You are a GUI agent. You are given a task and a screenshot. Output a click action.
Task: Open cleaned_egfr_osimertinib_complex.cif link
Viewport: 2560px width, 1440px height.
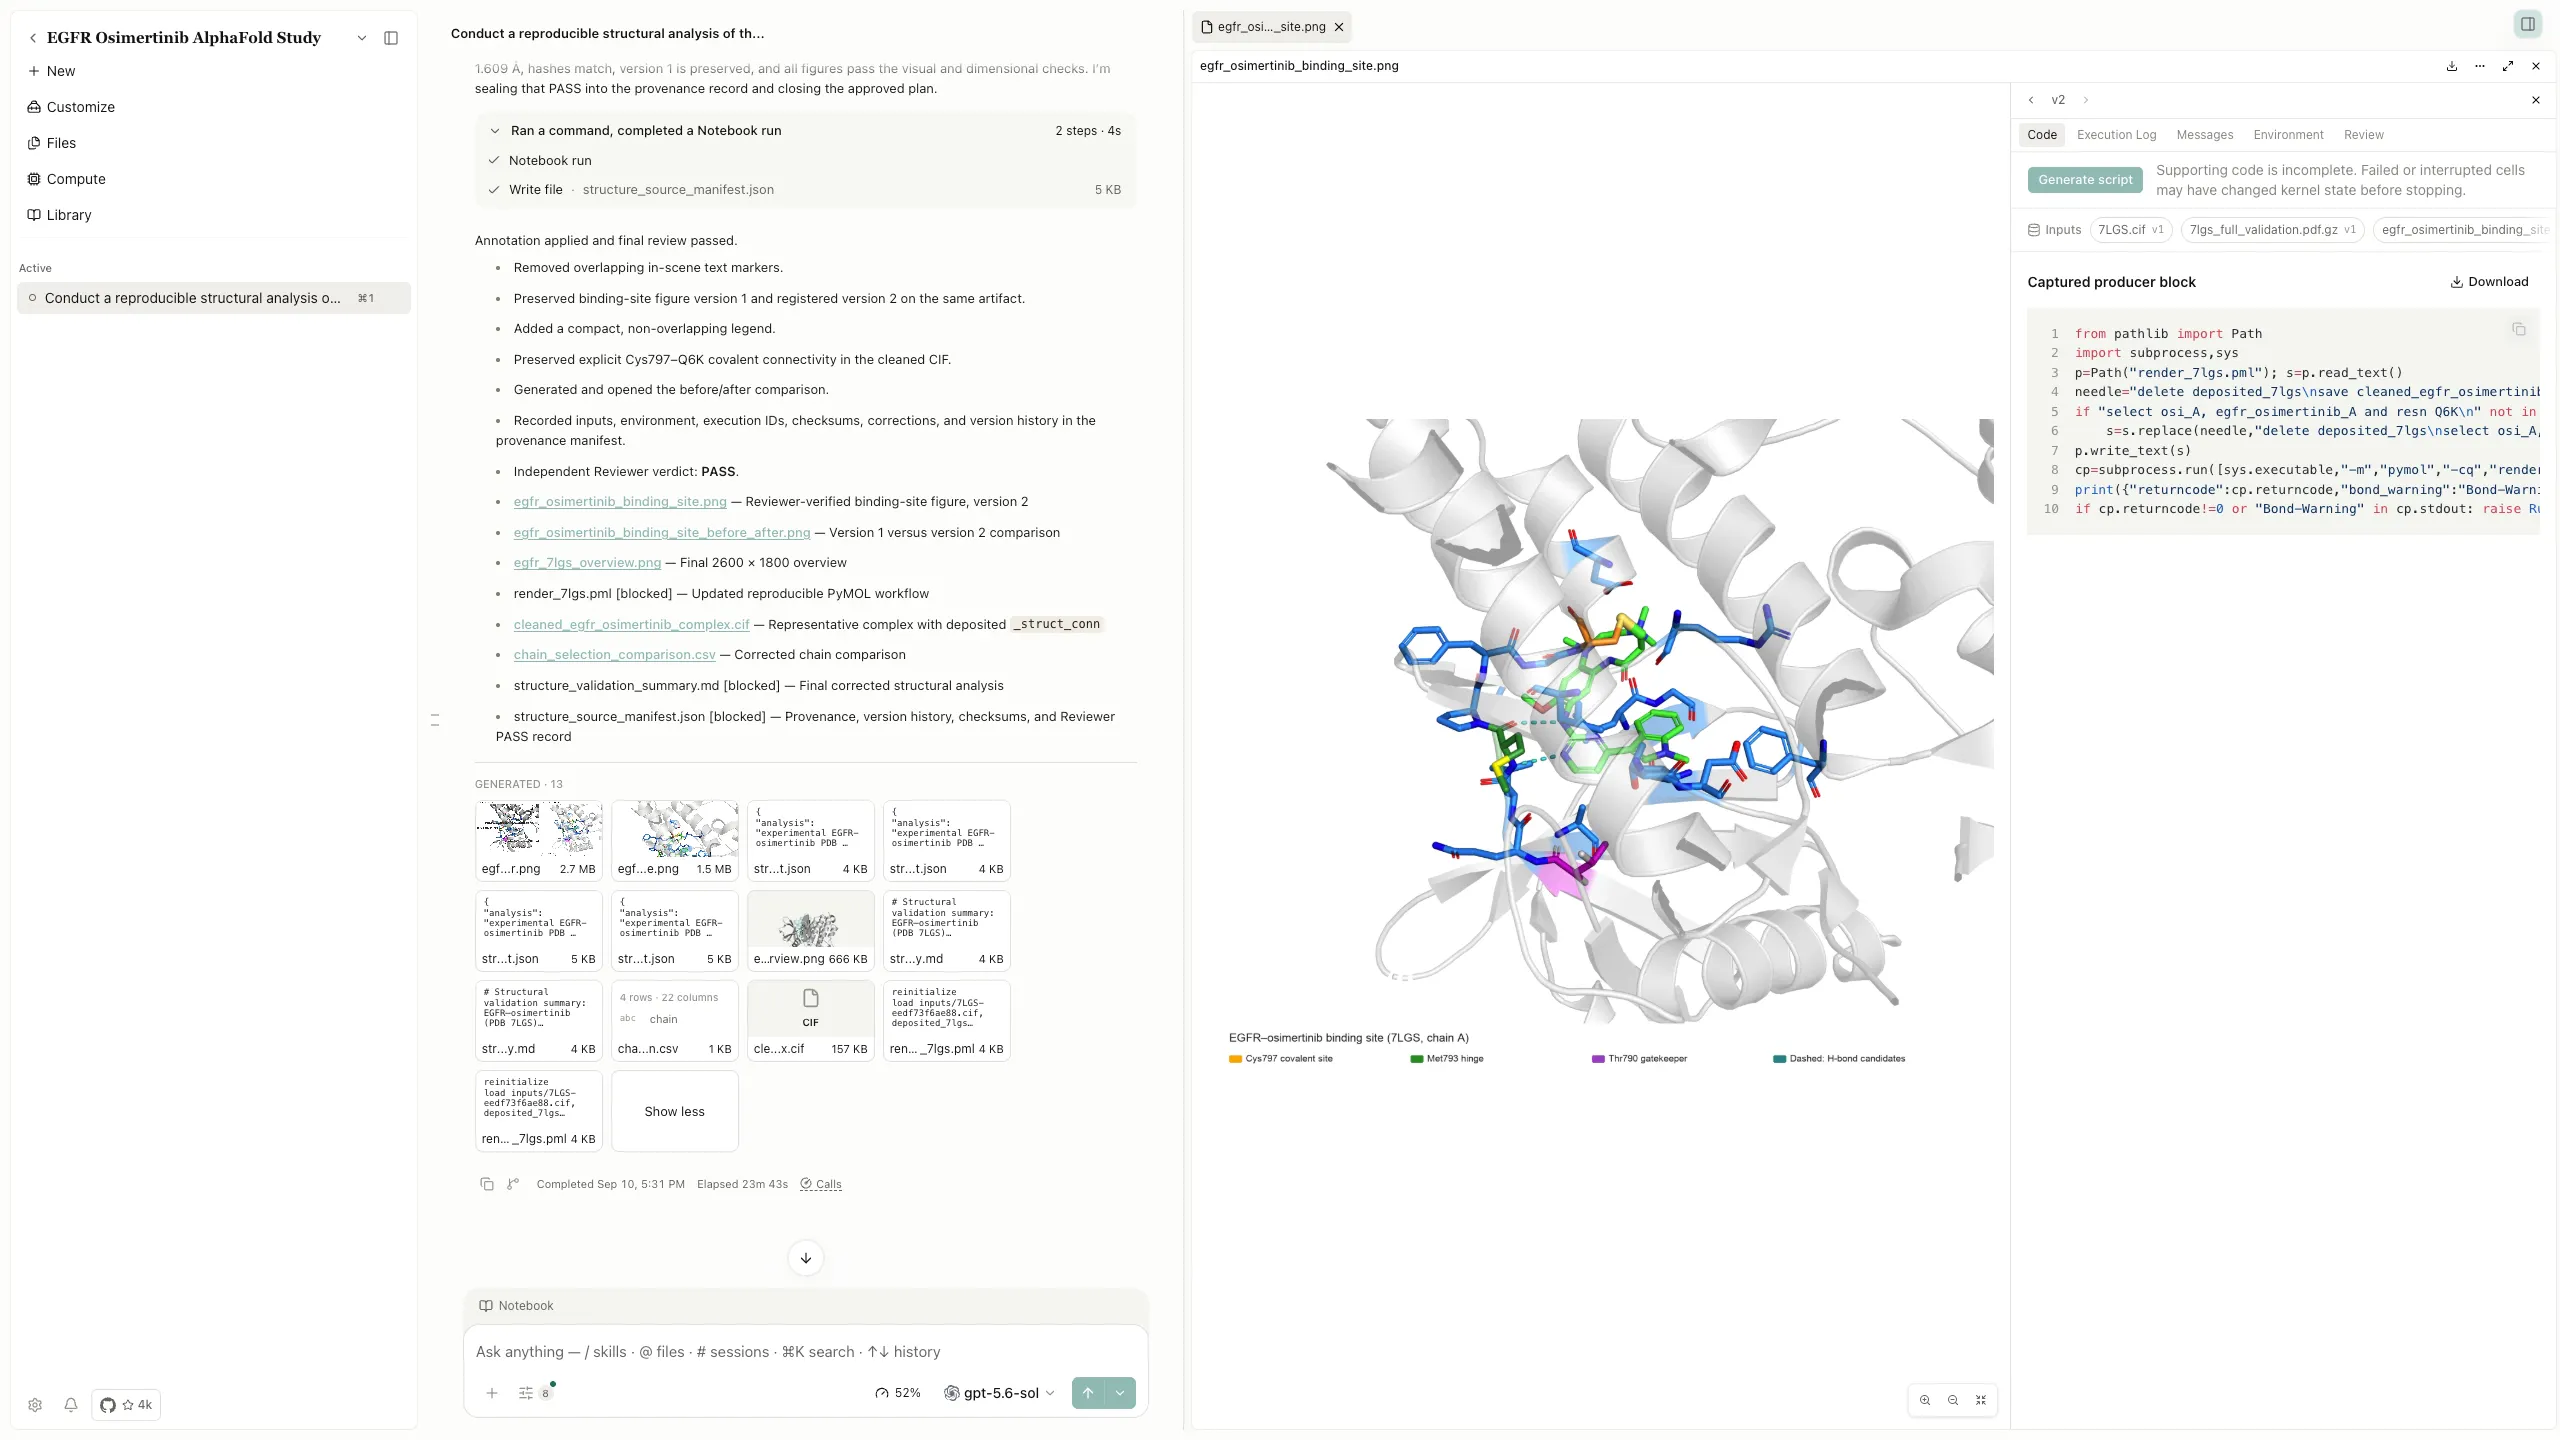631,625
